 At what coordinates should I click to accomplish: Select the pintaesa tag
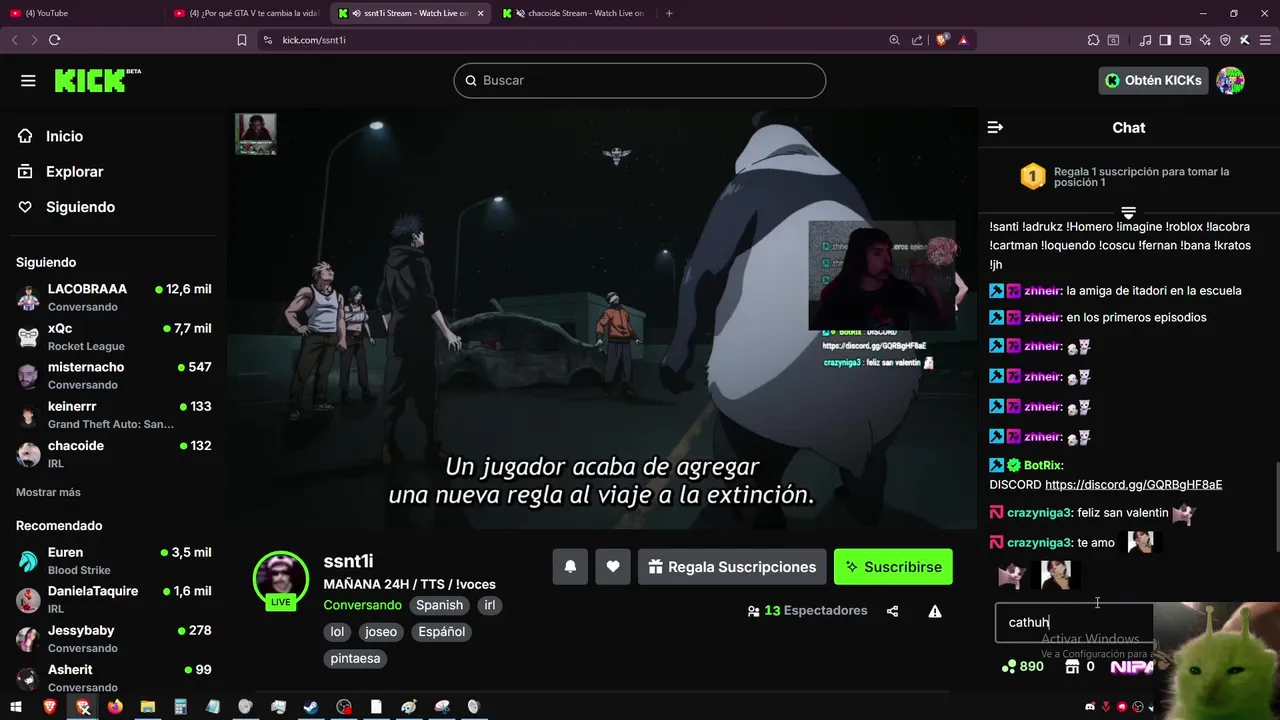(355, 659)
